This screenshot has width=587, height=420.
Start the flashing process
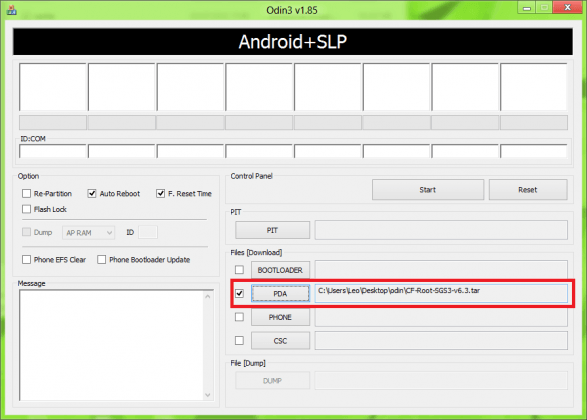(428, 190)
